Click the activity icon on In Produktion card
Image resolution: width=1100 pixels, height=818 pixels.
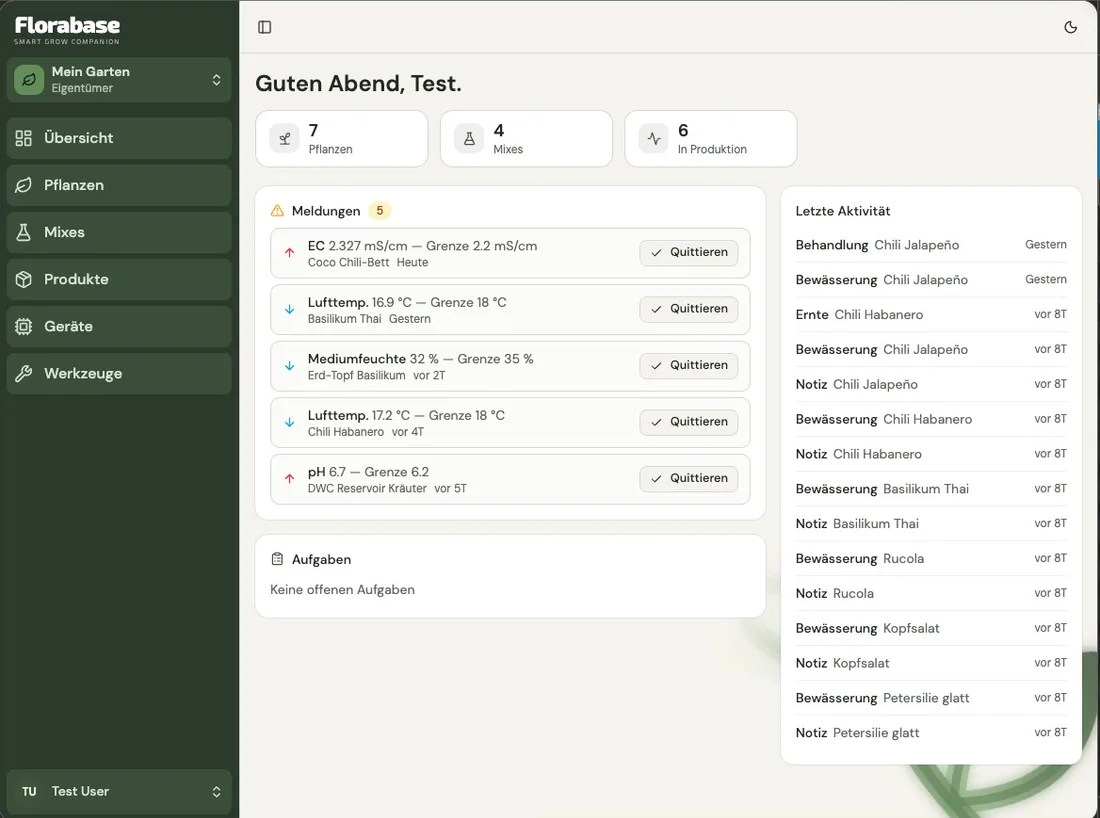click(x=654, y=139)
